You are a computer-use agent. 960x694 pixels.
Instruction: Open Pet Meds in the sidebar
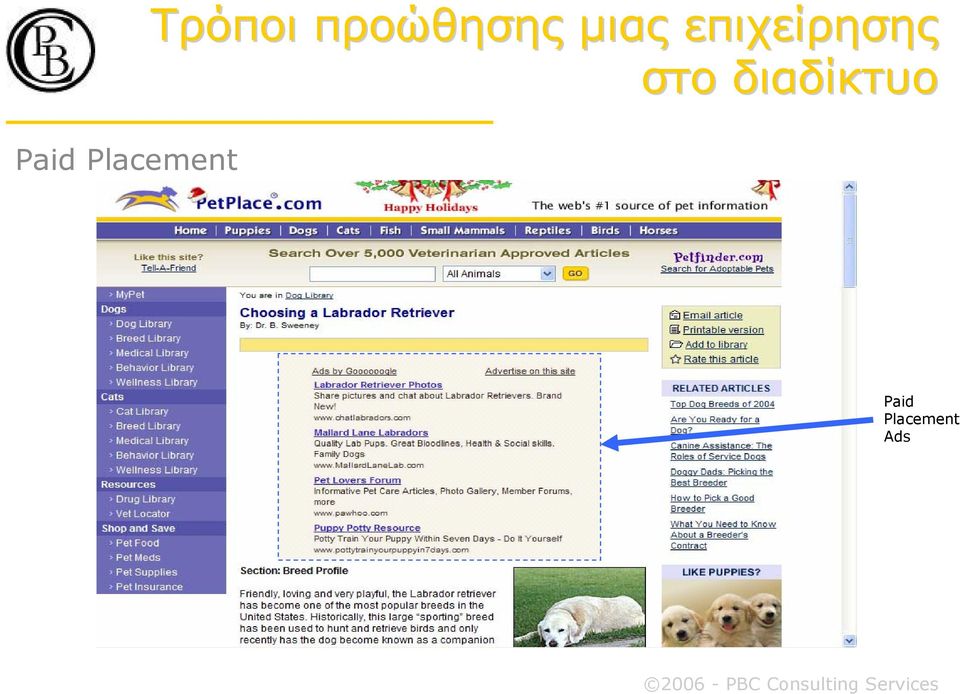138,558
